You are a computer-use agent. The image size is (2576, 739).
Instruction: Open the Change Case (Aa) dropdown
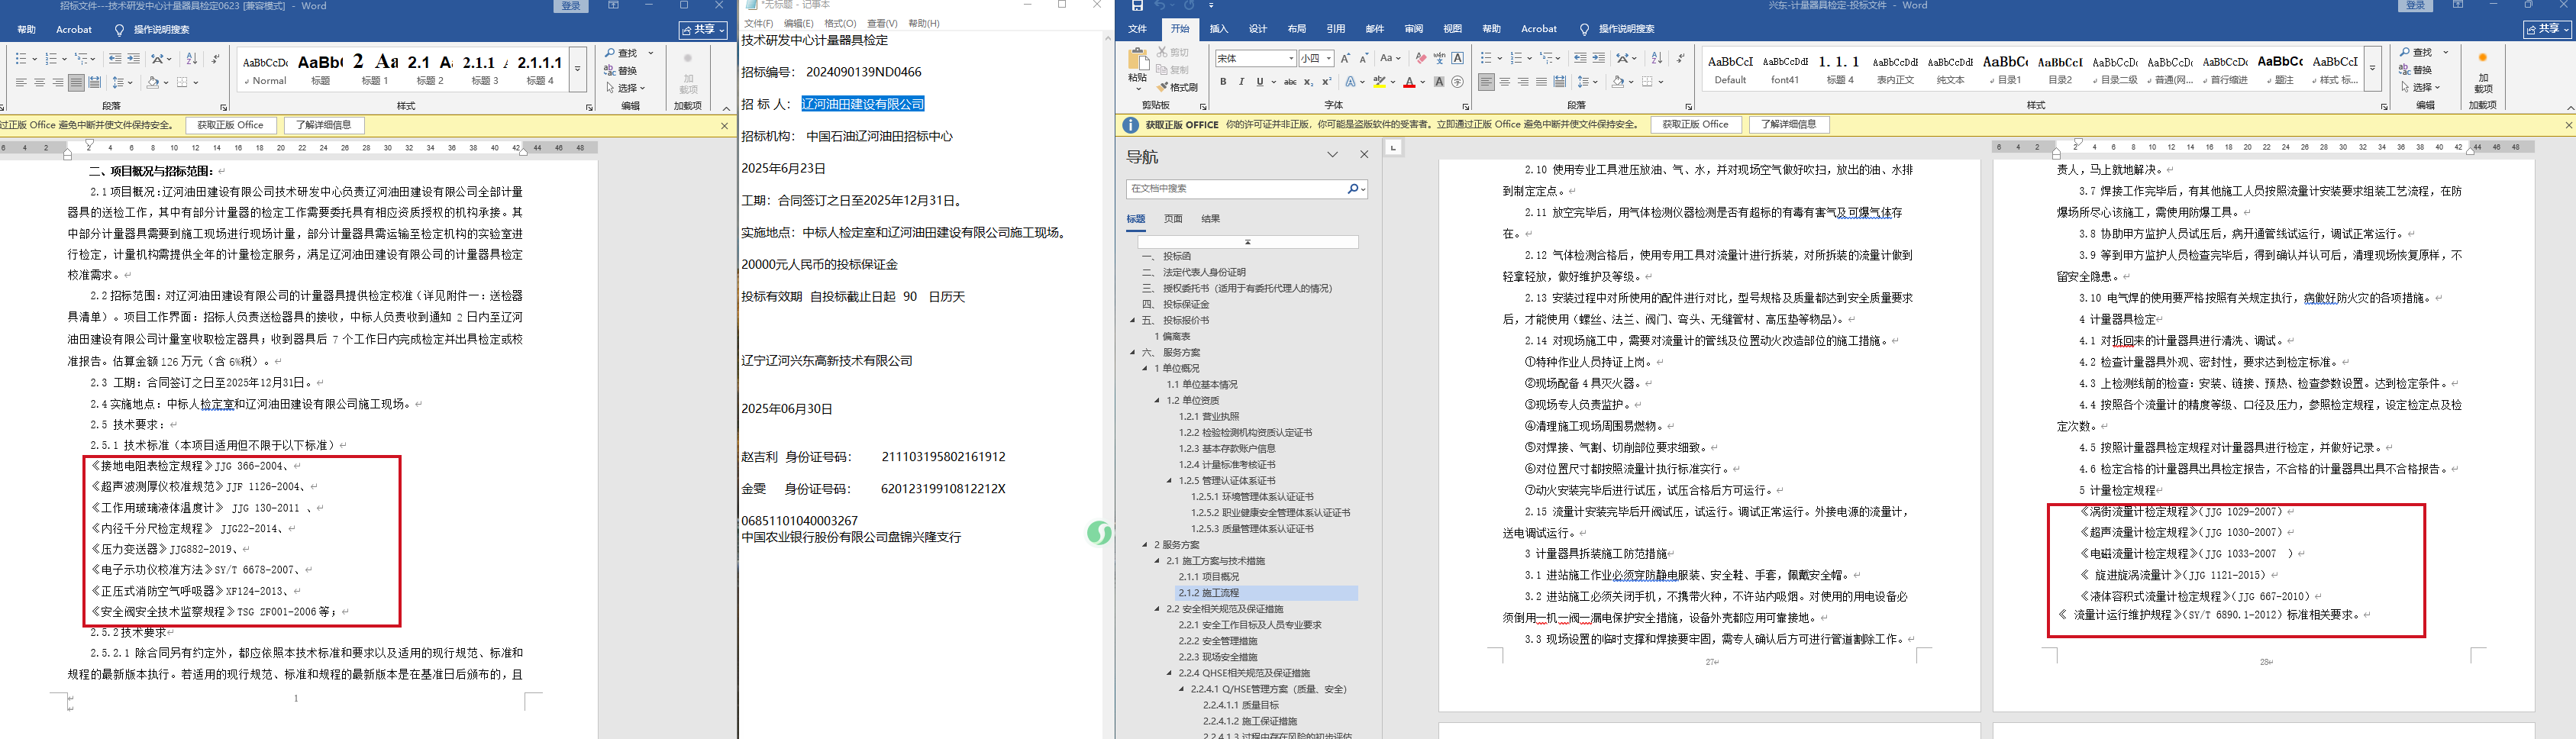(1391, 58)
